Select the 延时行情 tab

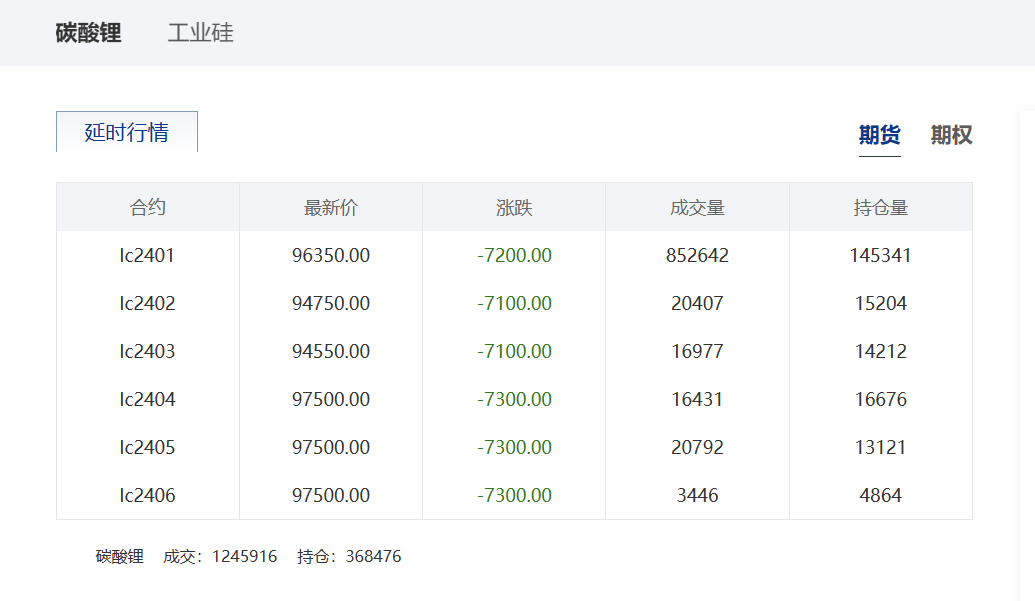127,132
